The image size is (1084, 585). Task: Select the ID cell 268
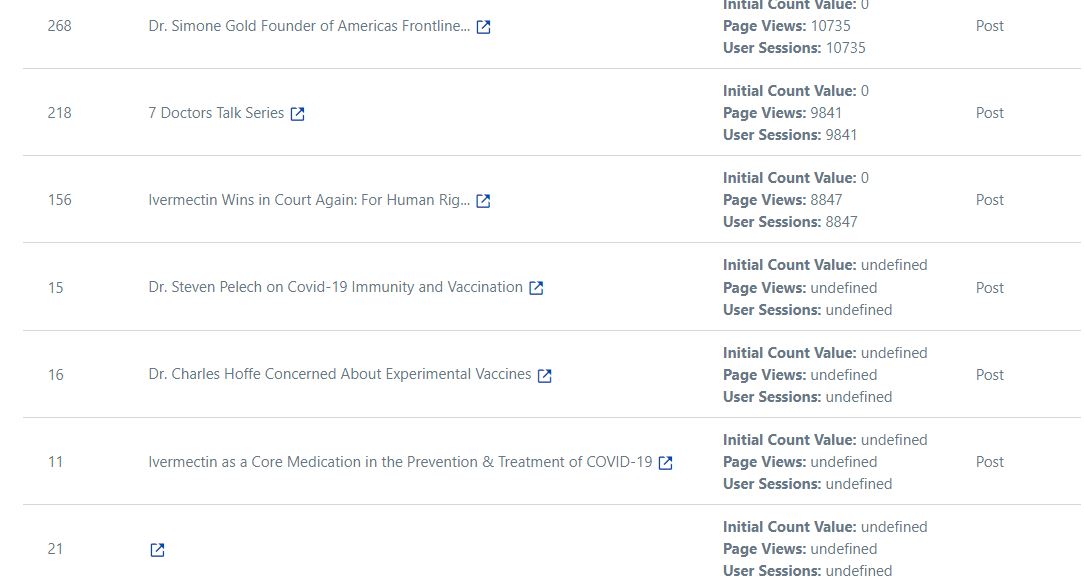[59, 26]
